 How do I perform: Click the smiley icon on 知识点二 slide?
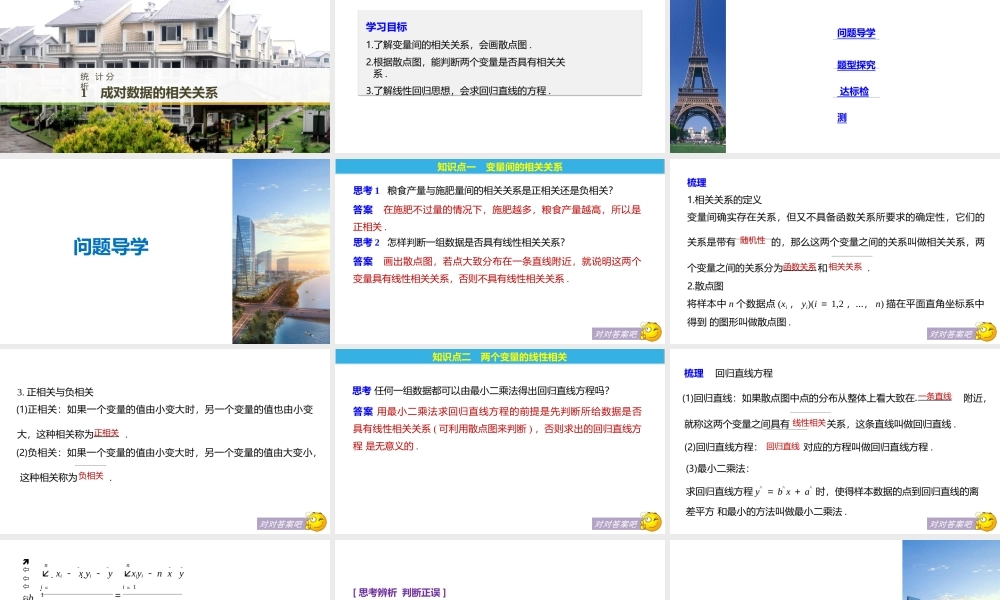pyautogui.click(x=649, y=521)
